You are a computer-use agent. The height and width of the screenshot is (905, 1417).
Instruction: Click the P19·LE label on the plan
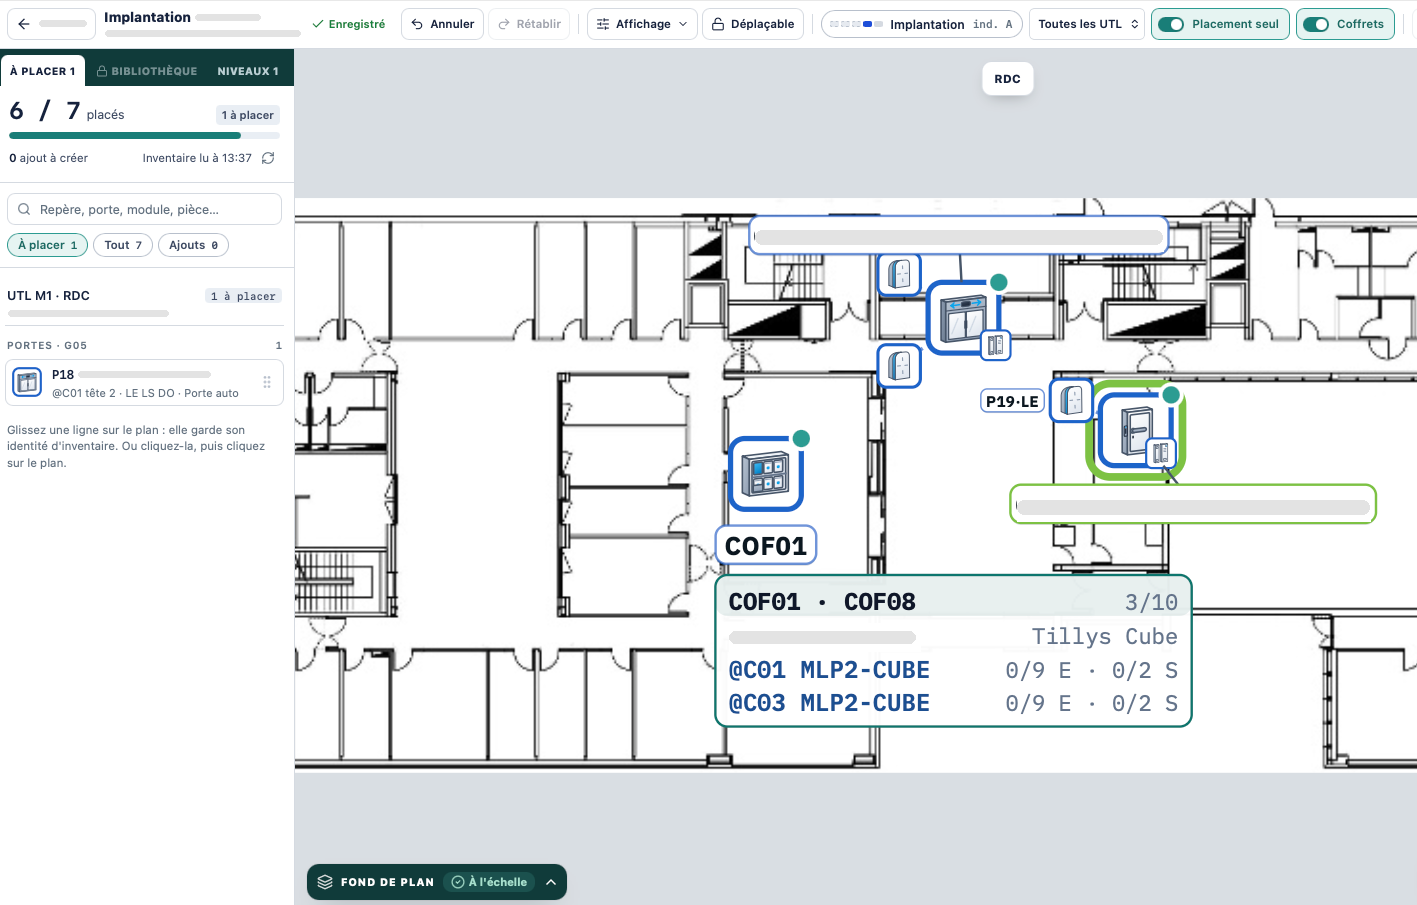[1012, 401]
